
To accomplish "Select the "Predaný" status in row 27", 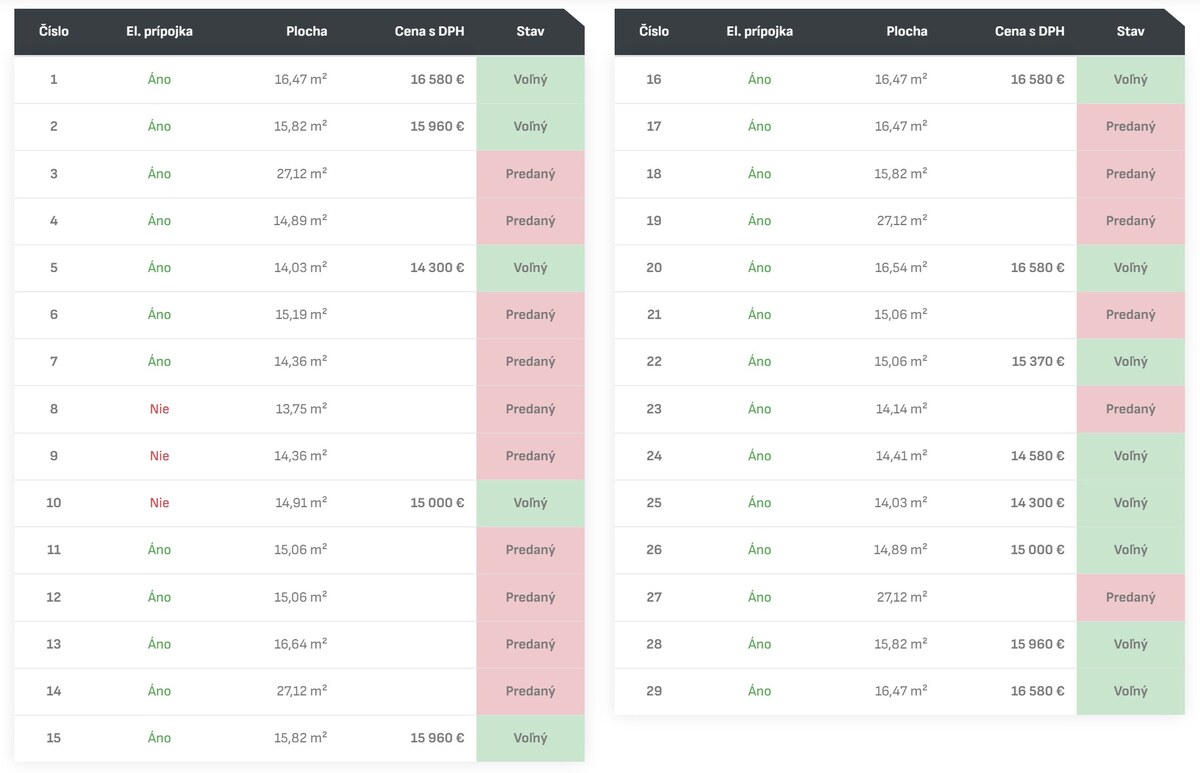I will tap(1130, 597).
